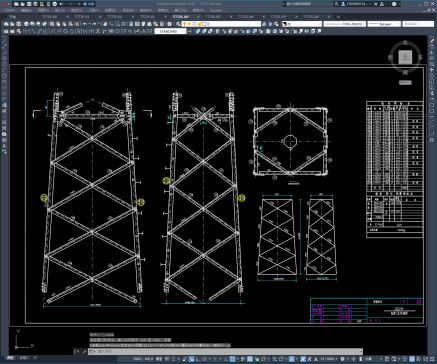Viewport: 437px width, 364px height.
Task: Add a new drawing tab with plus button
Action: point(338,16)
